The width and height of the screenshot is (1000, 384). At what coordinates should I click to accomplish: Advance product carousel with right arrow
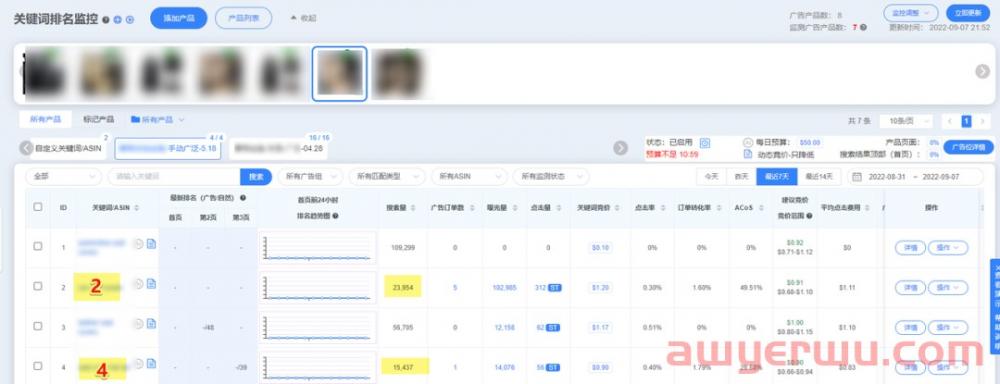(x=982, y=71)
